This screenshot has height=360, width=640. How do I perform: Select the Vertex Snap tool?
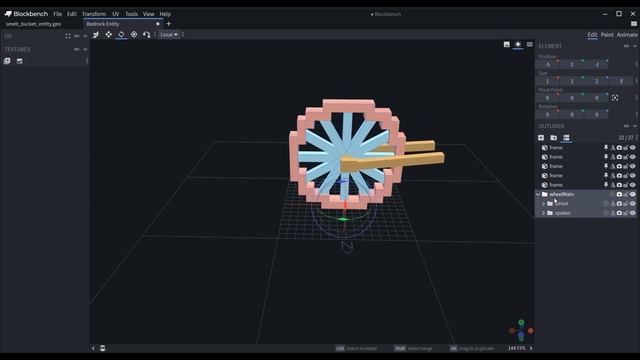pos(147,35)
